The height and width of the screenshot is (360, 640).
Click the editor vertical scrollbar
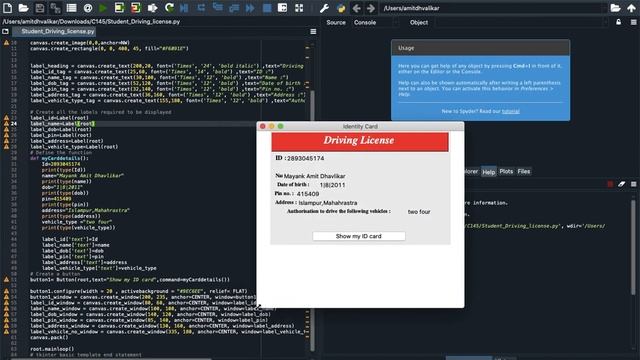click(x=313, y=220)
